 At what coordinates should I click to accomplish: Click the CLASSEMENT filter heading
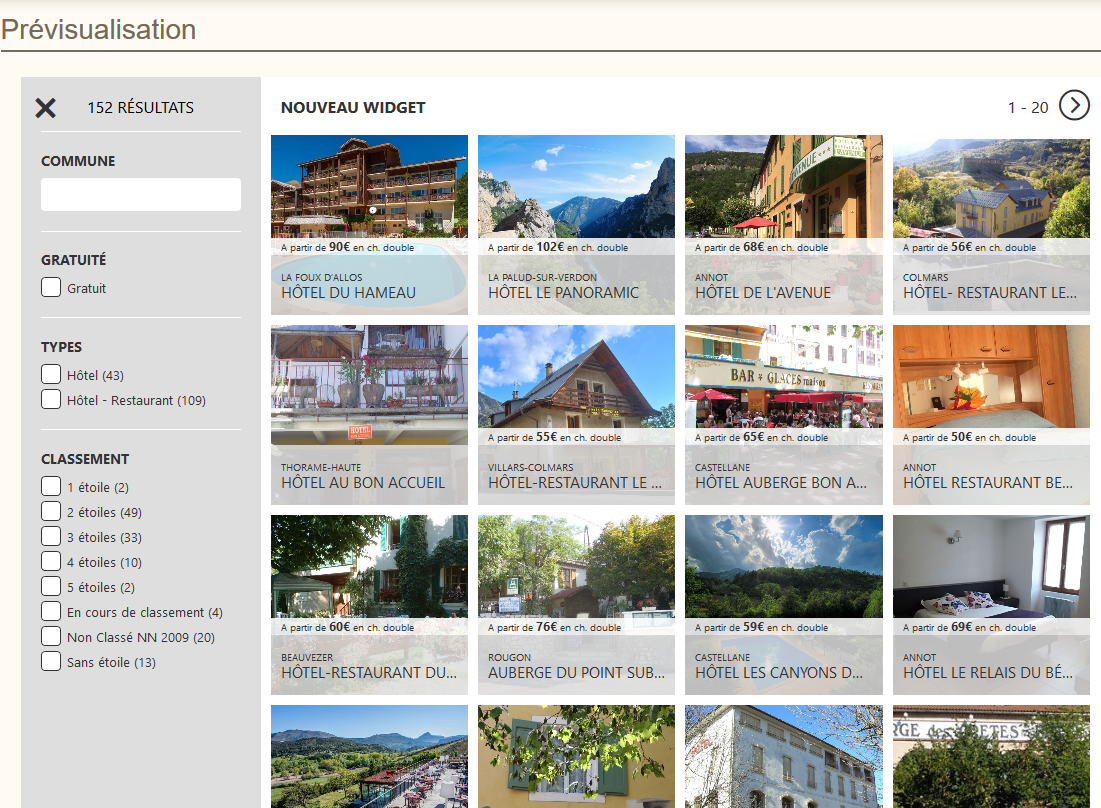(x=85, y=459)
